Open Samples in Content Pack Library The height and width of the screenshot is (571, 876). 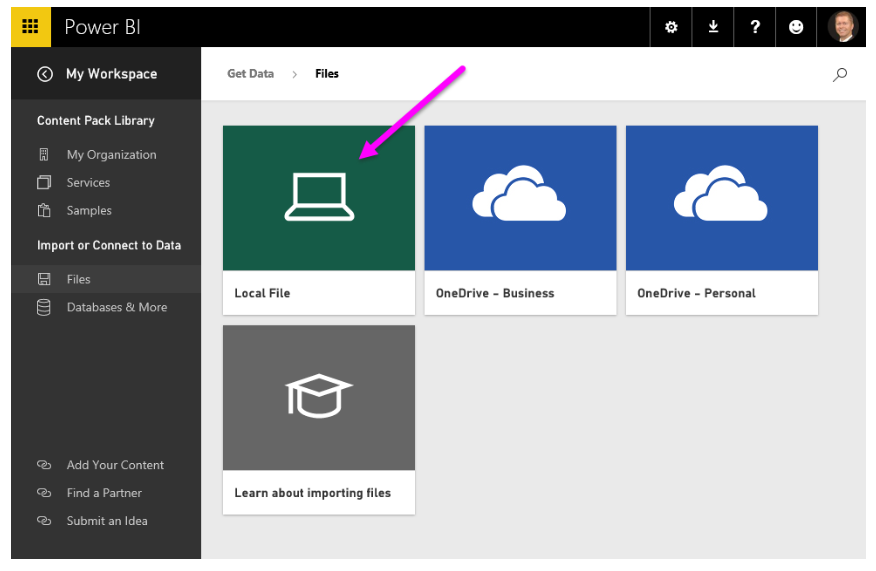89,211
